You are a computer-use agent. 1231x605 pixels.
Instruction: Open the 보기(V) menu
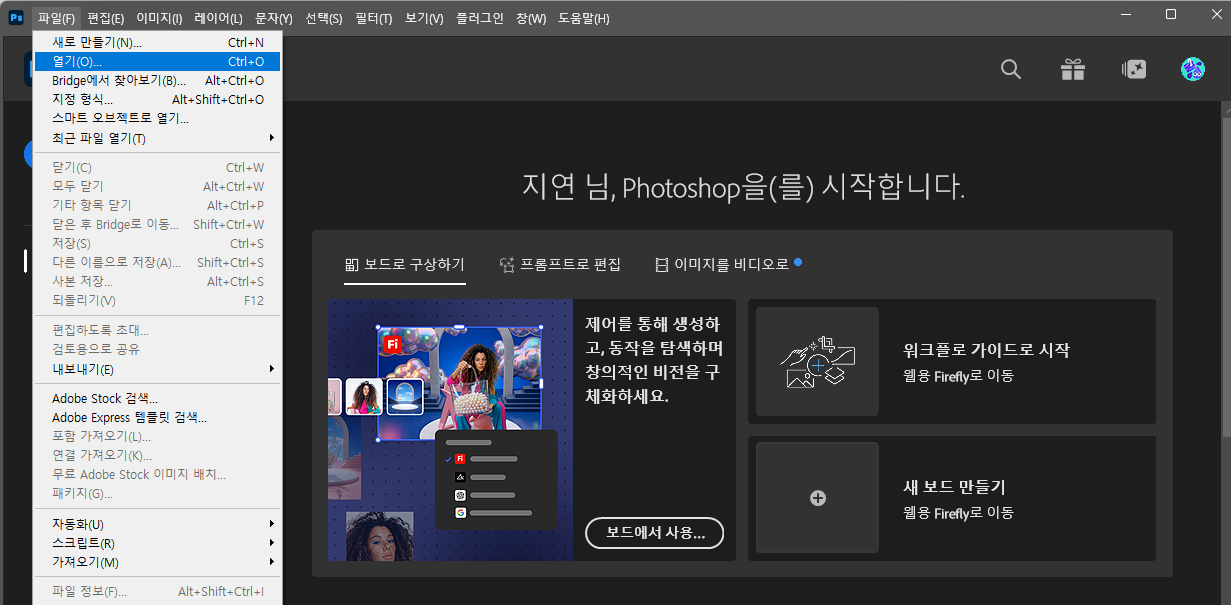coord(424,19)
